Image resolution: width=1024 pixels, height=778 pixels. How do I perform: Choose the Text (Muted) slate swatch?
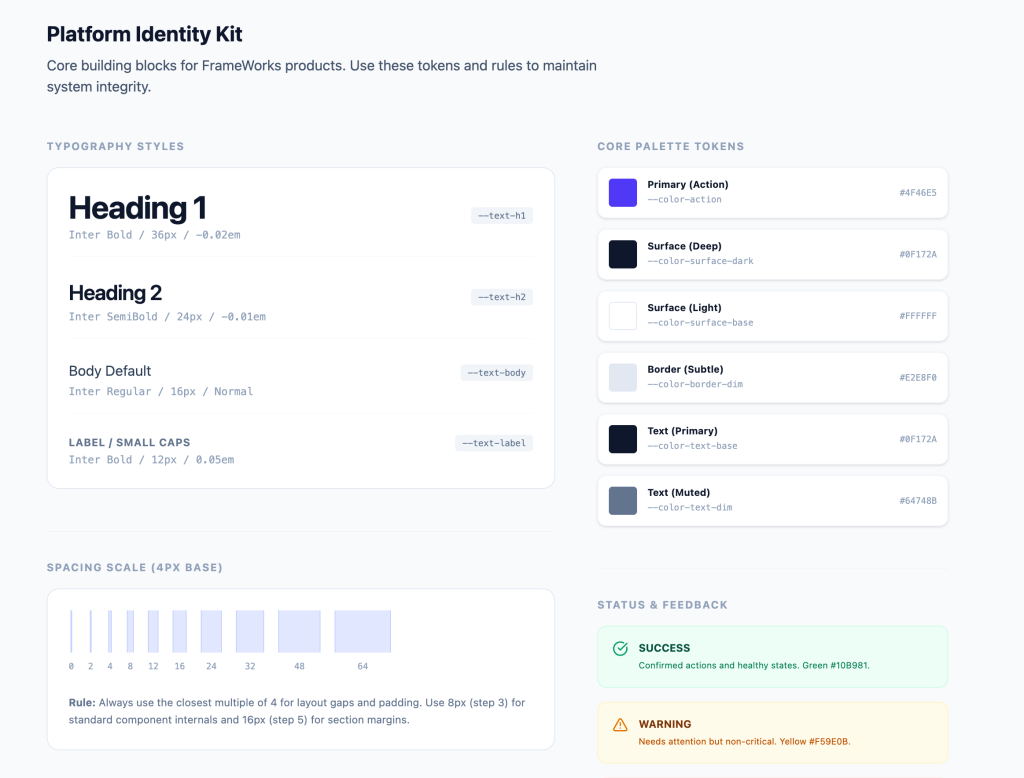click(x=623, y=500)
